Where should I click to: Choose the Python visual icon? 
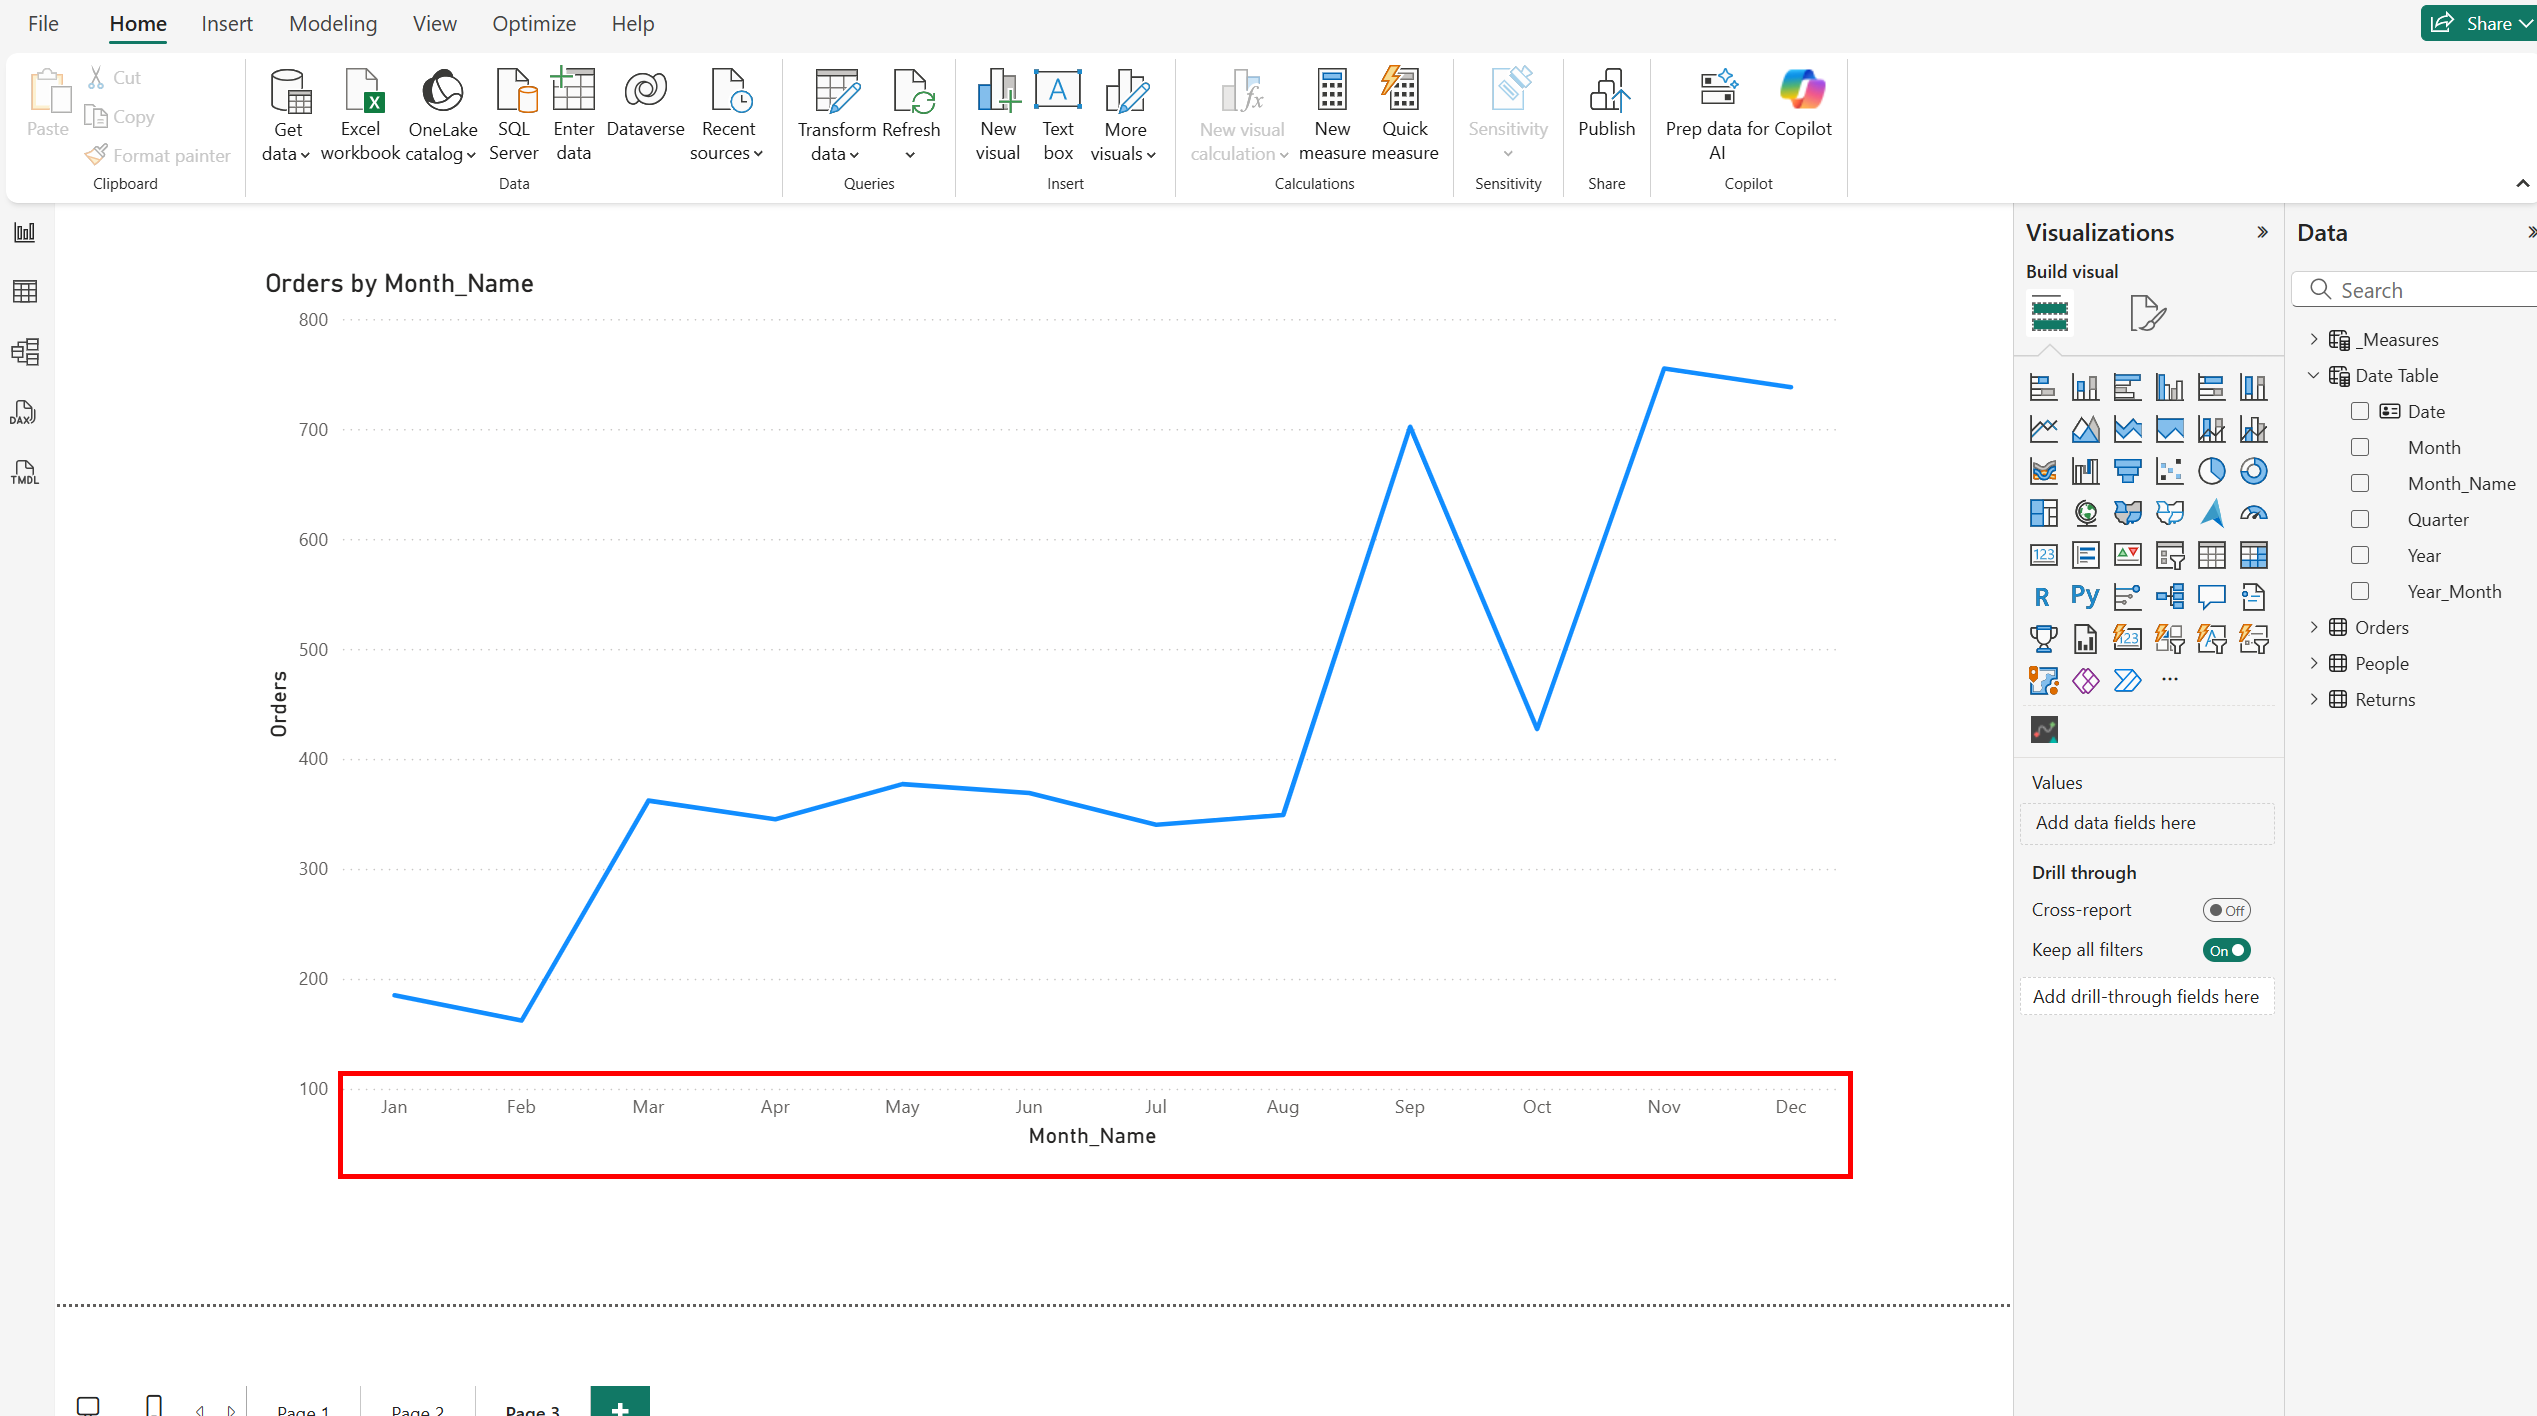(x=2085, y=597)
